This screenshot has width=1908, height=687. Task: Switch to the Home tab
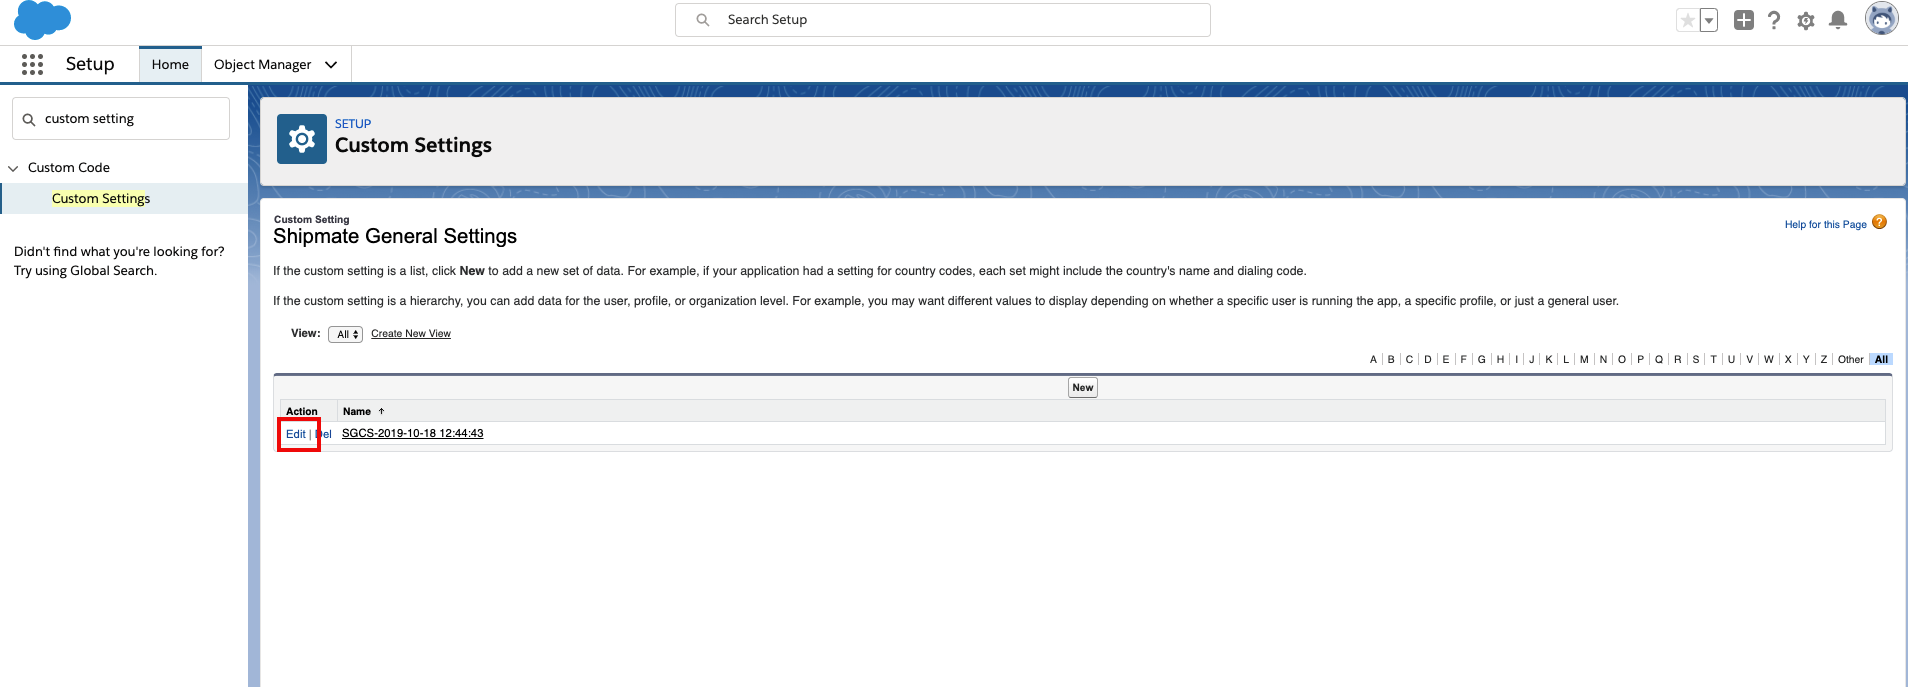pyautogui.click(x=170, y=65)
